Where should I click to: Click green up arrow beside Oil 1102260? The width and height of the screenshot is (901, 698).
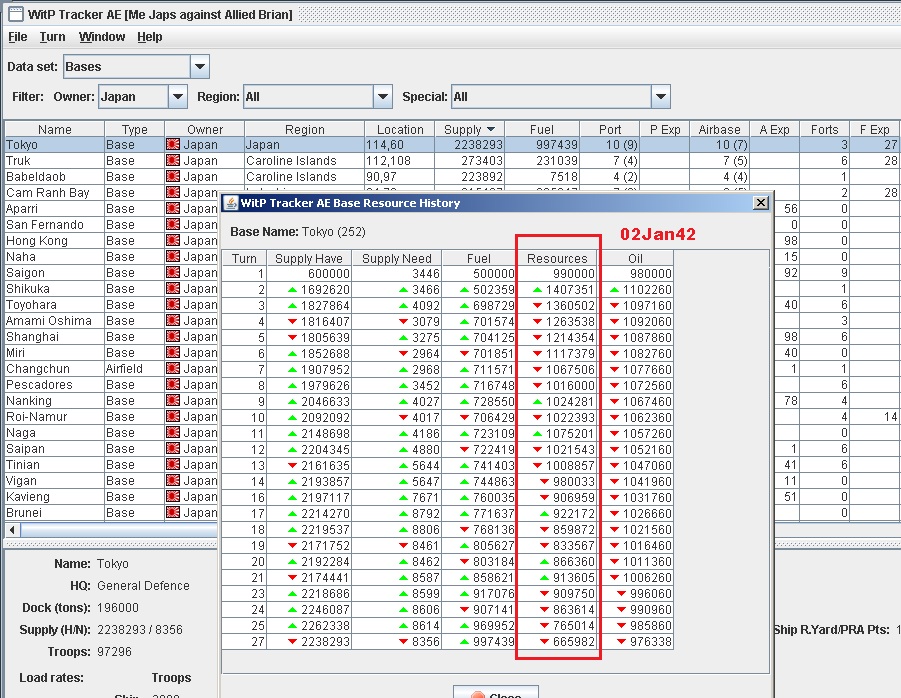coord(614,290)
